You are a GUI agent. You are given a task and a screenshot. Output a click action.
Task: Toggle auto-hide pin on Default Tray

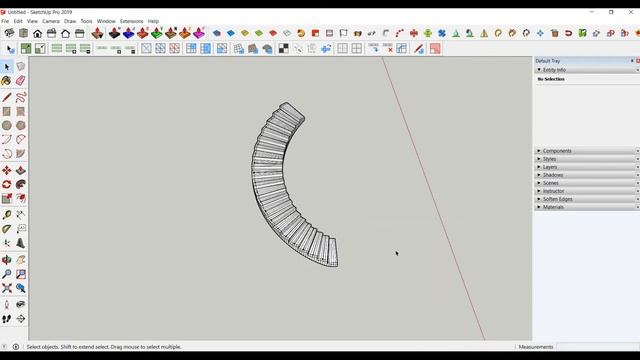pos(632,61)
